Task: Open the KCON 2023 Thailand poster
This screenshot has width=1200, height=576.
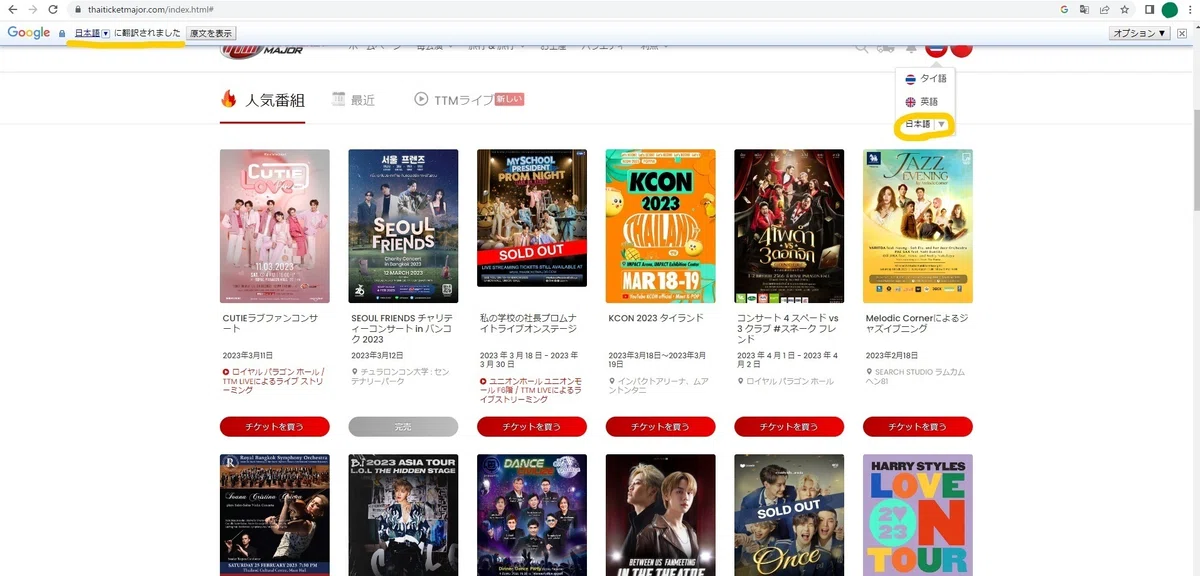Action: pyautogui.click(x=660, y=226)
